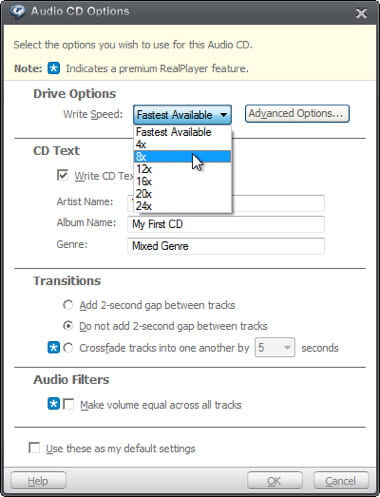
Task: Click the Album Name text field
Action: click(x=226, y=224)
